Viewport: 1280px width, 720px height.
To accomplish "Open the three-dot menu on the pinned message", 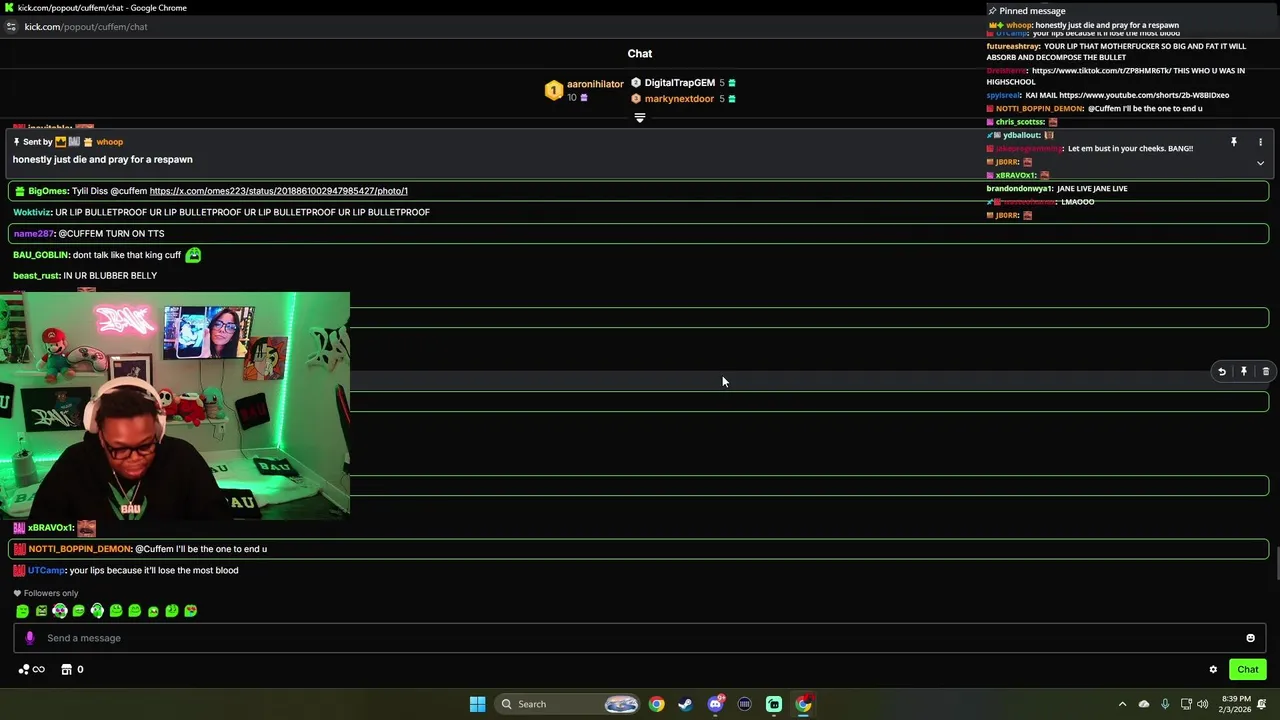I will point(1260,142).
